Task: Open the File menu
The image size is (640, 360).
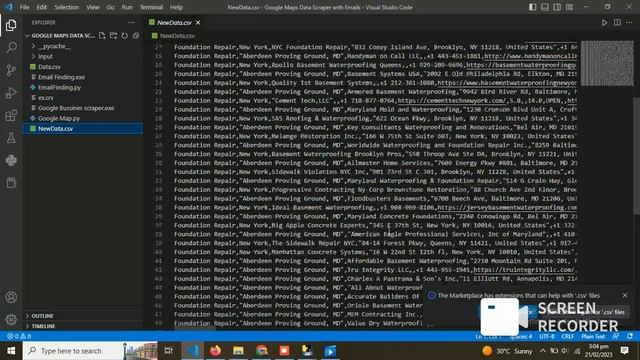Action: pos(24,7)
